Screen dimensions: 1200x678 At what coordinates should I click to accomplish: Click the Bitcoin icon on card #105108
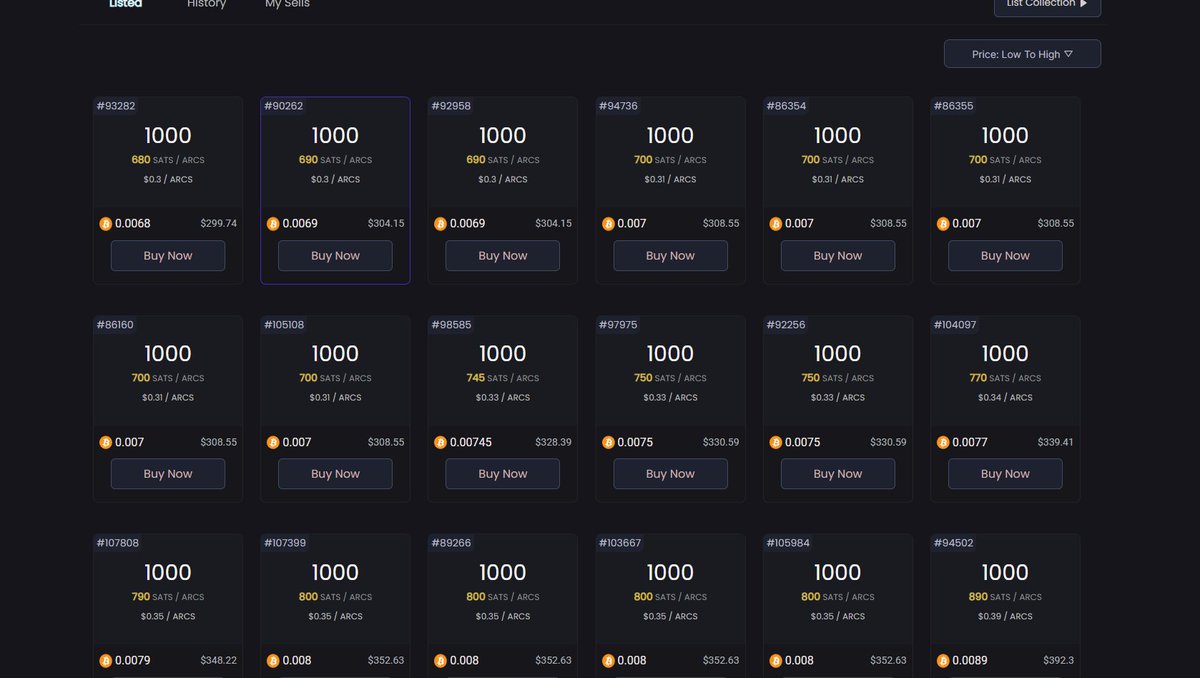[x=273, y=442]
